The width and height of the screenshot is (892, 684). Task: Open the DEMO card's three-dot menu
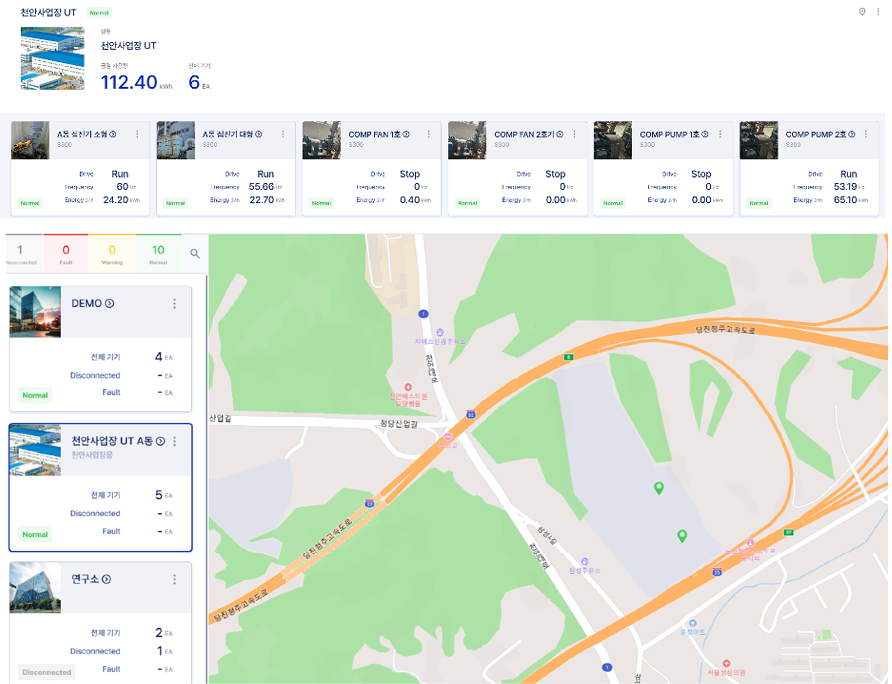pyautogui.click(x=175, y=304)
